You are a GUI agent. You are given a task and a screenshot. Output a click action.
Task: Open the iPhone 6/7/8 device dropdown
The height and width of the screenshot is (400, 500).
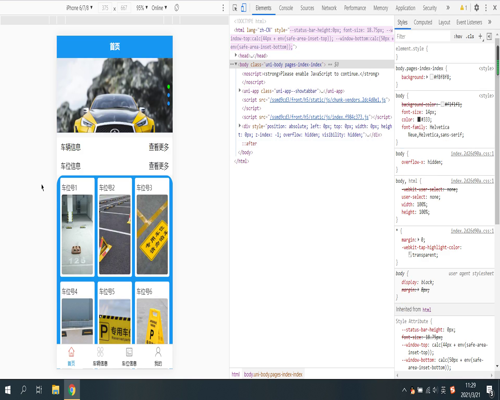click(79, 8)
